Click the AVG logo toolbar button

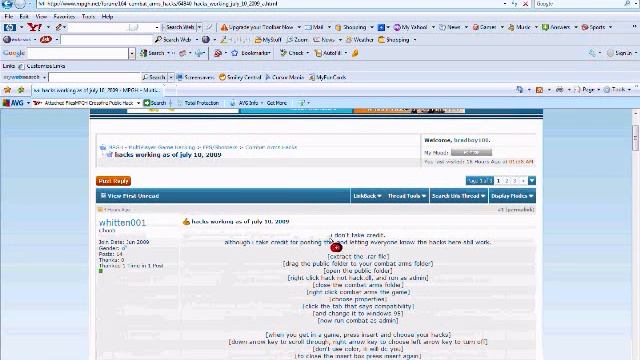tap(13, 103)
